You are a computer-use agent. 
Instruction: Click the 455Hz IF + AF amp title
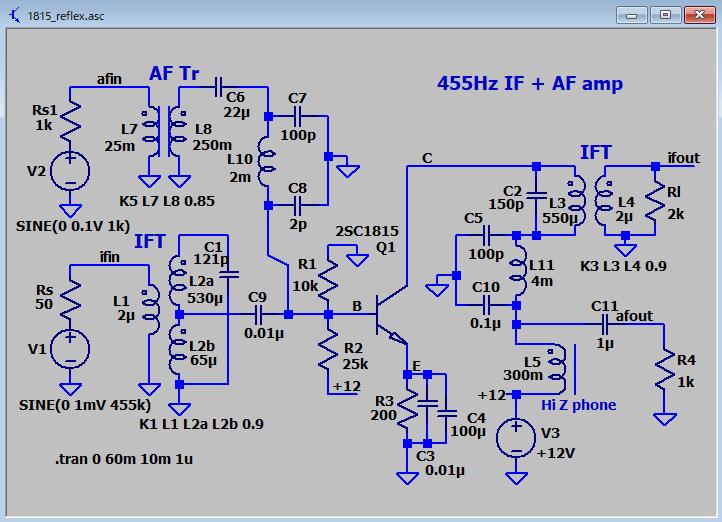pyautogui.click(x=530, y=83)
